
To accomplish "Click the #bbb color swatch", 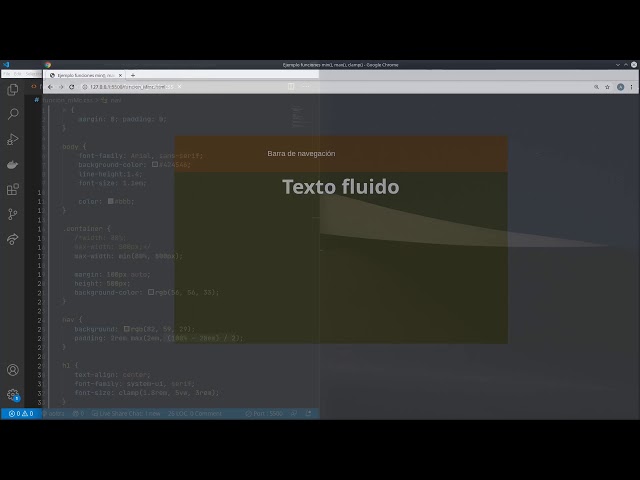I will tap(111, 201).
